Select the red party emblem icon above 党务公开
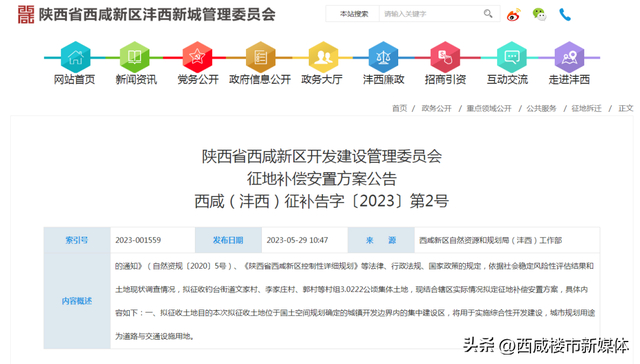The image size is (640, 364). pos(197,57)
